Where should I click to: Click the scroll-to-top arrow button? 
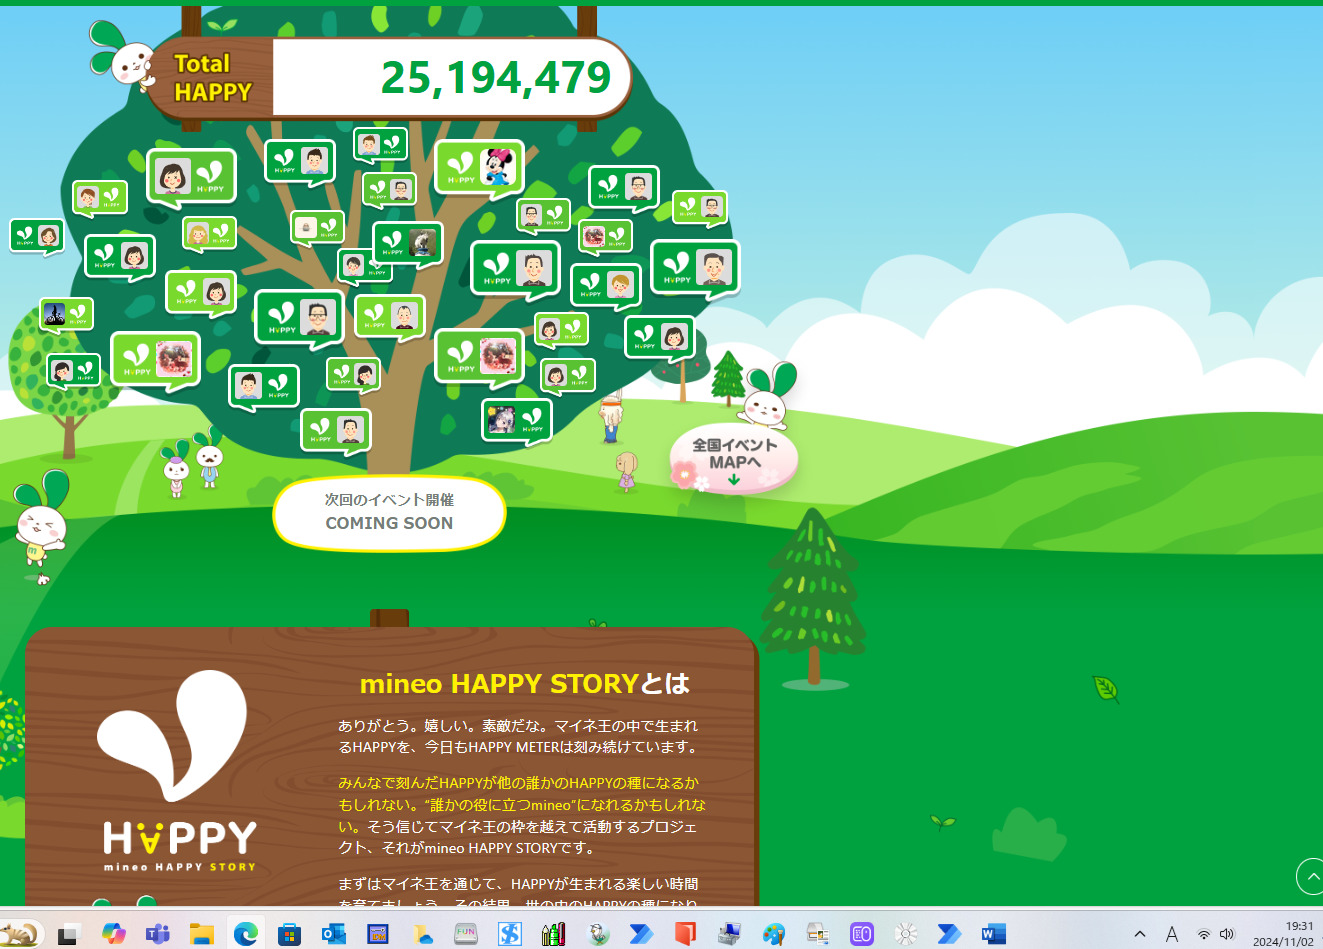coord(1309,876)
